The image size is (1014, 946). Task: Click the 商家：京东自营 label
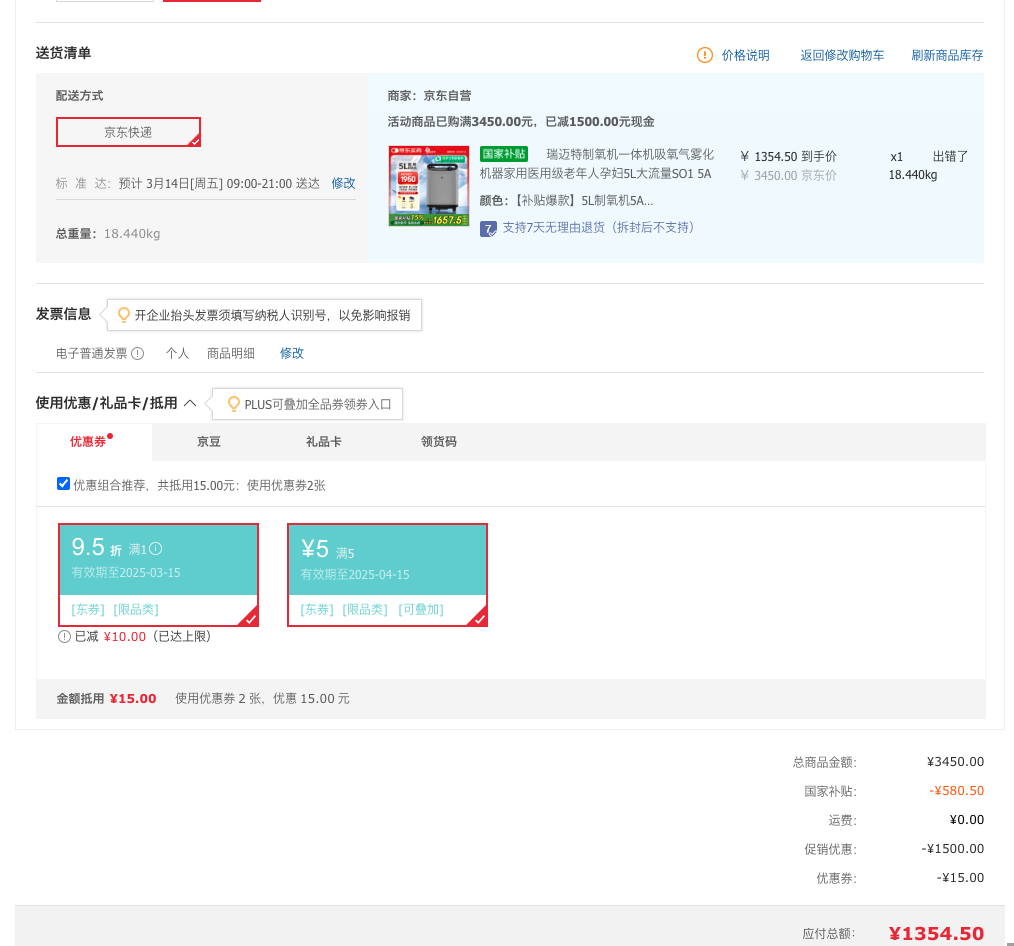pos(429,96)
